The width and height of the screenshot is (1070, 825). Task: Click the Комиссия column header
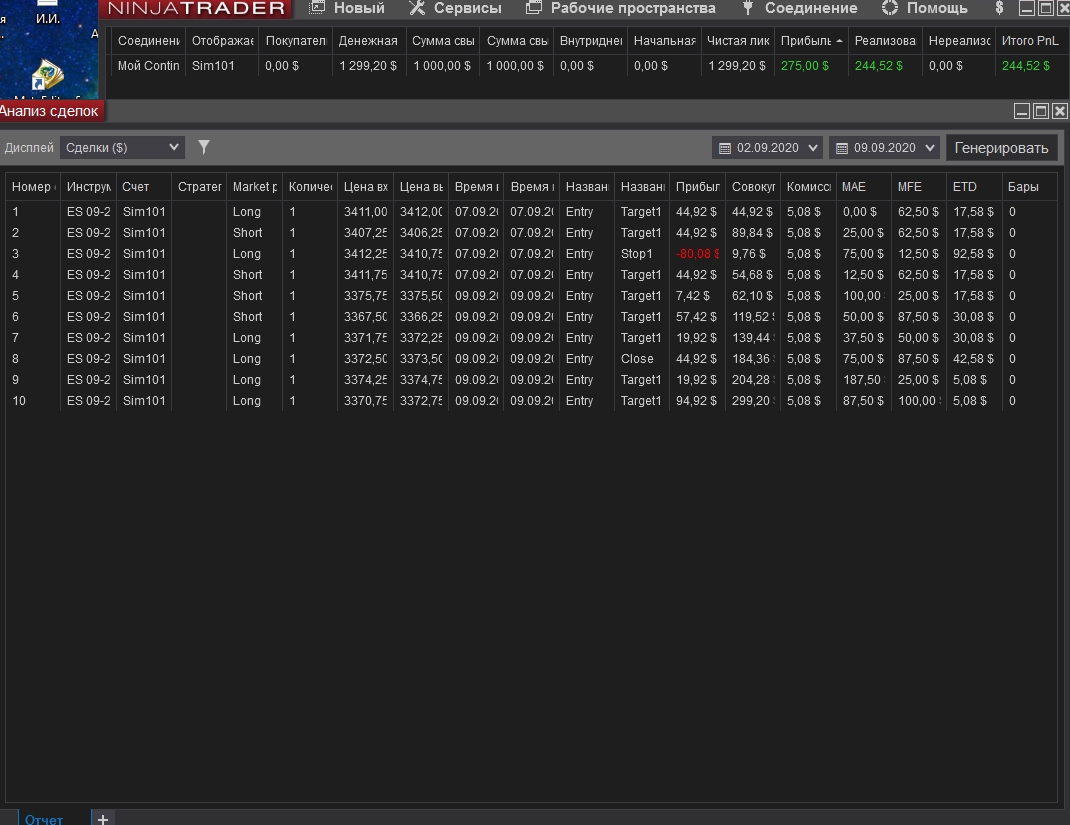click(808, 186)
